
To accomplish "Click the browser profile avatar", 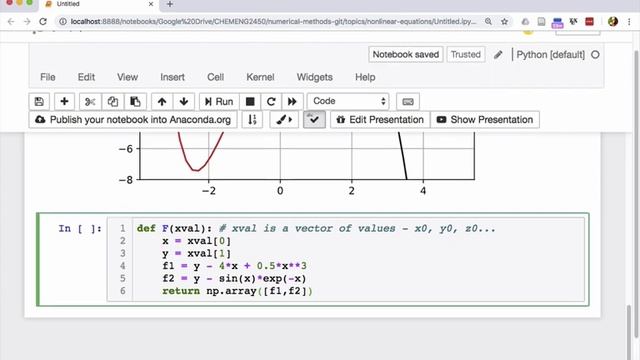I will pyautogui.click(x=613, y=22).
